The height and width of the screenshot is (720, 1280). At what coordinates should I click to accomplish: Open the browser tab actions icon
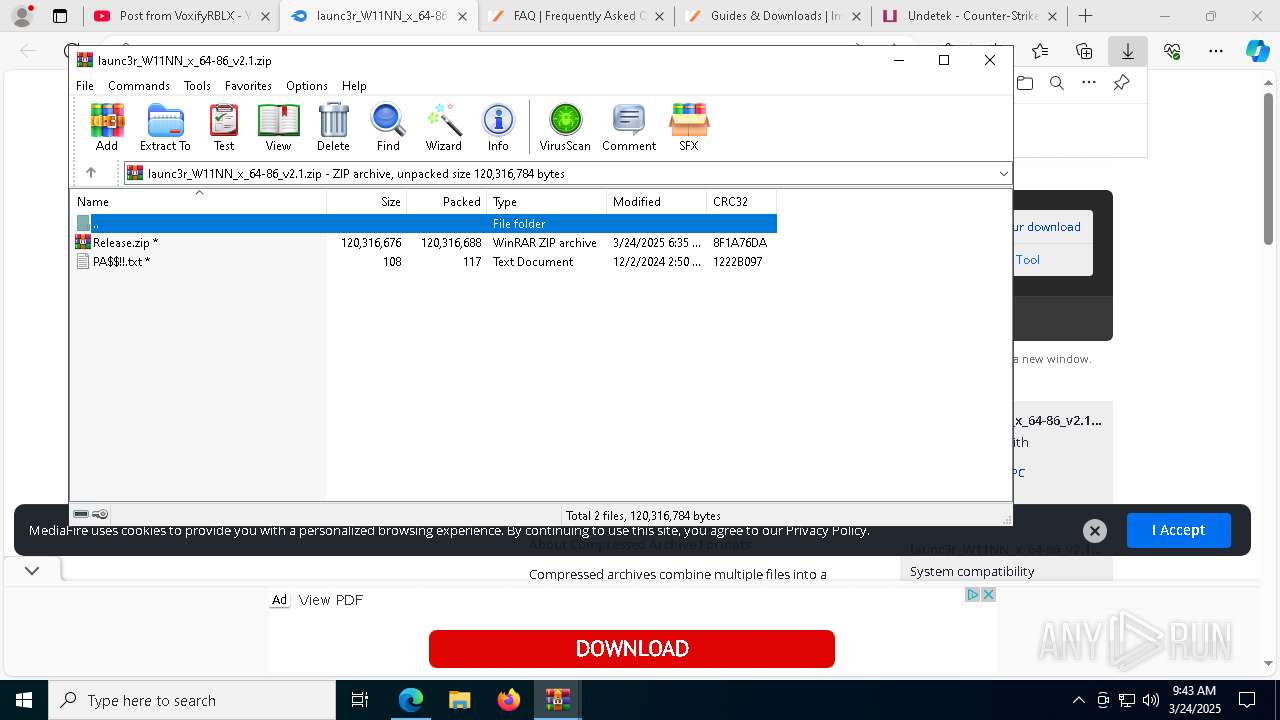click(60, 16)
